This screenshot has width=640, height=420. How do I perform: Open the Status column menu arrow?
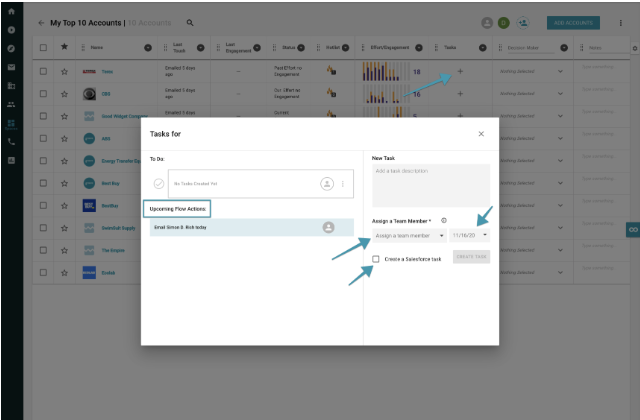coord(301,47)
